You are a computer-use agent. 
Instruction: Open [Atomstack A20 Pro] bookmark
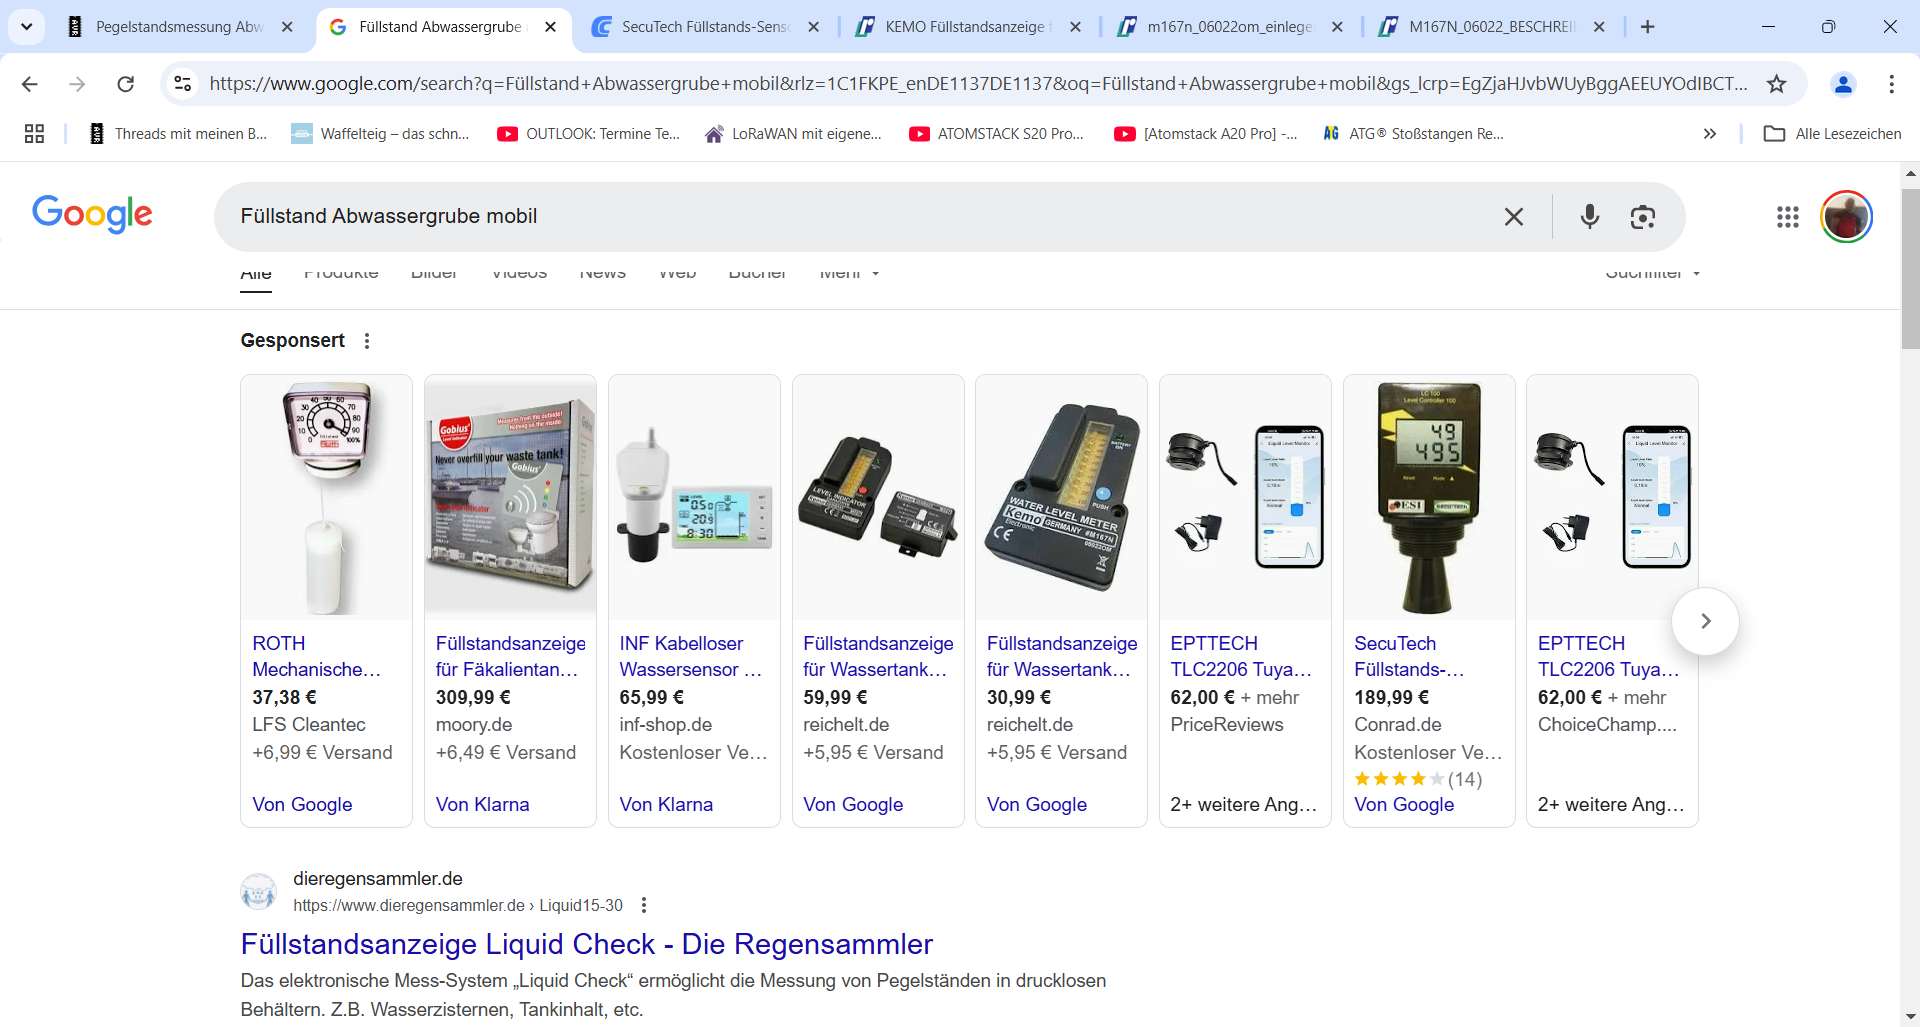1206,133
